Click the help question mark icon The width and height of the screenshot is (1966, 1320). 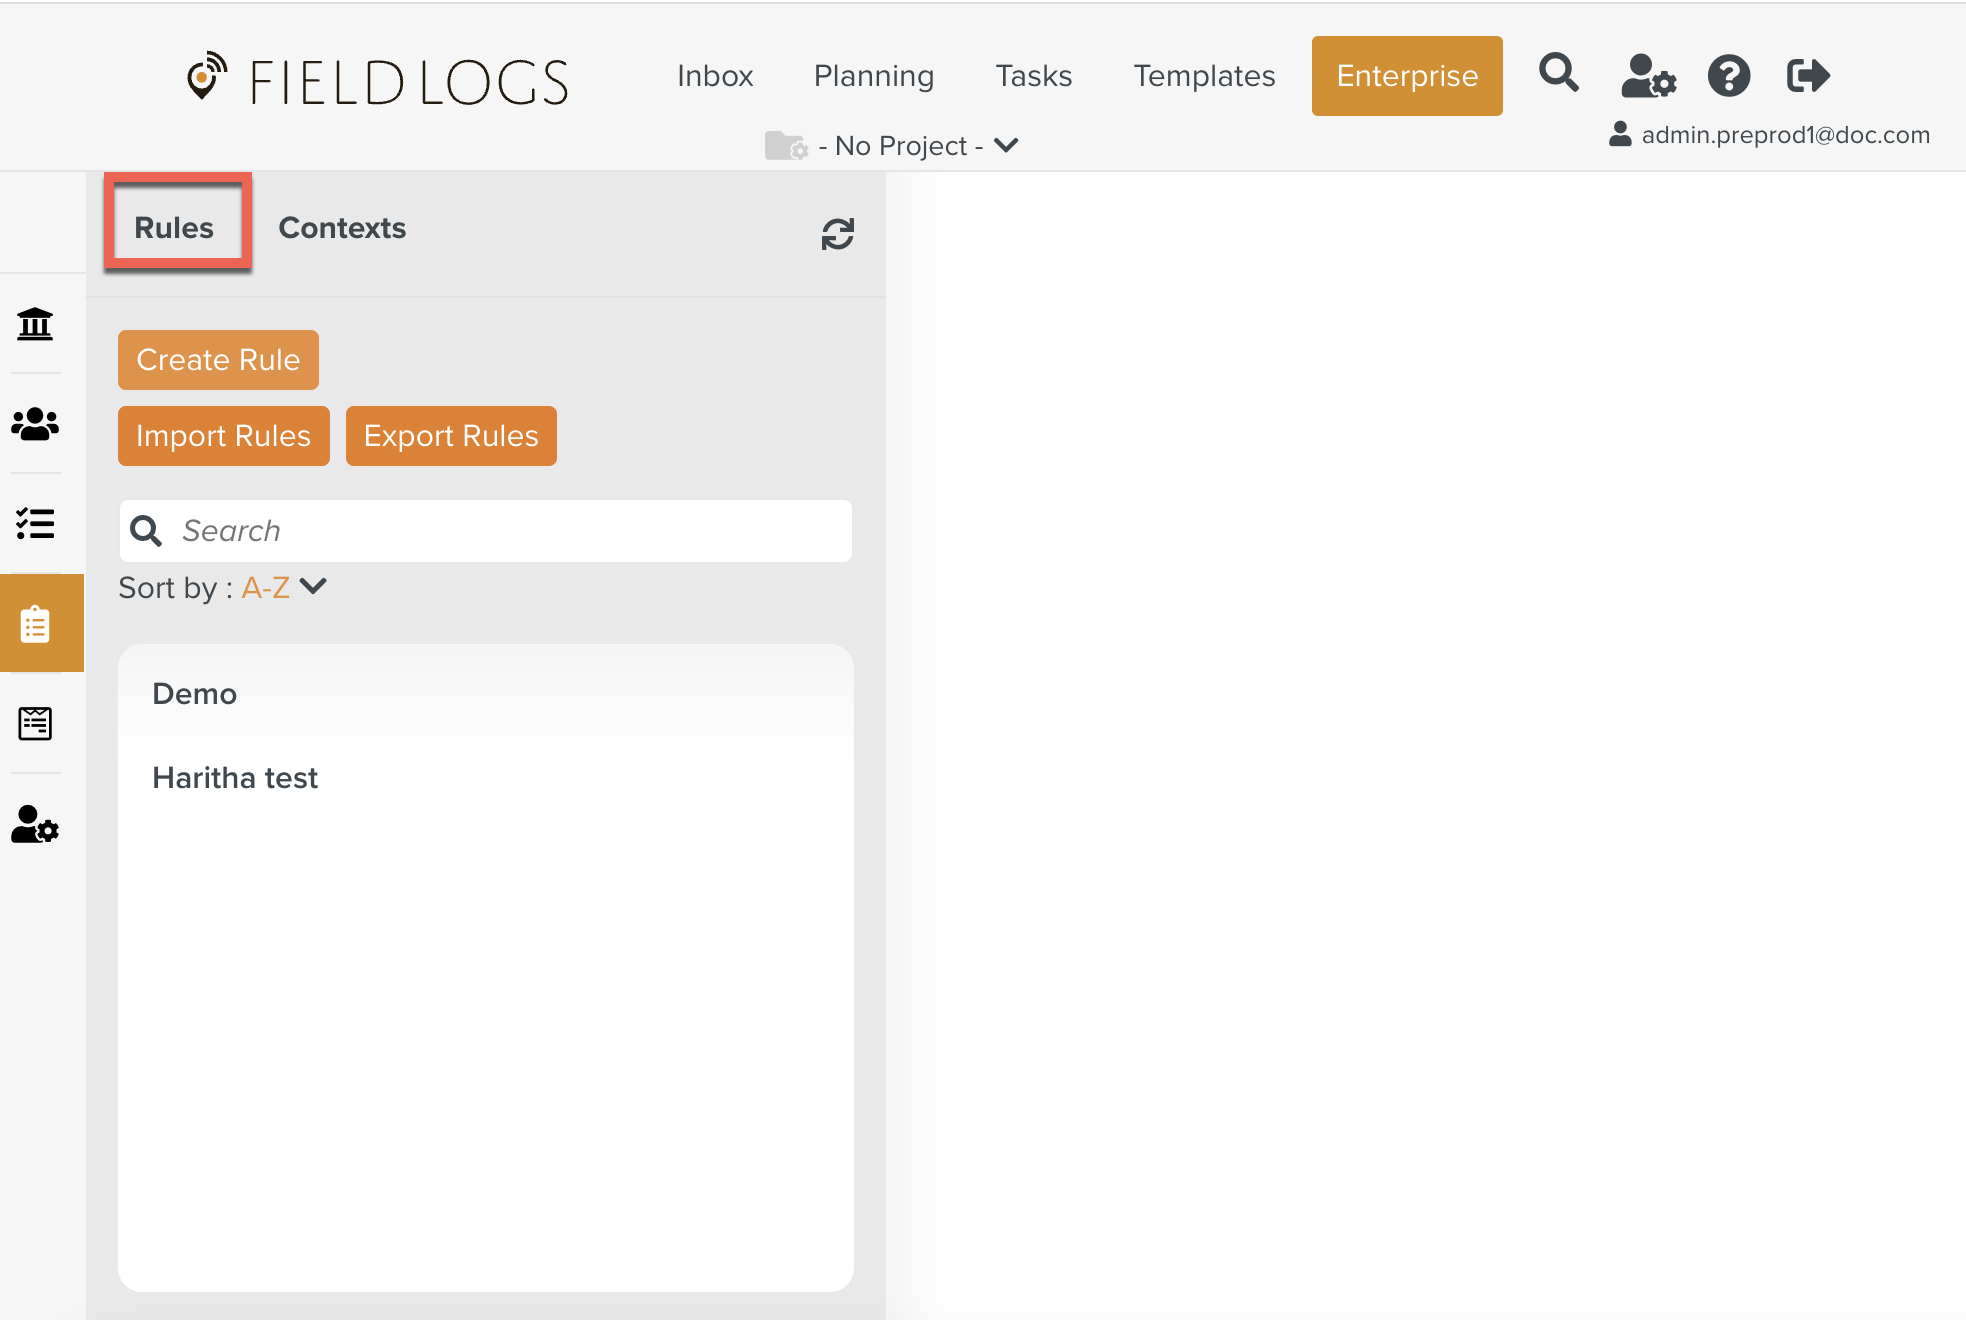pyautogui.click(x=1728, y=76)
